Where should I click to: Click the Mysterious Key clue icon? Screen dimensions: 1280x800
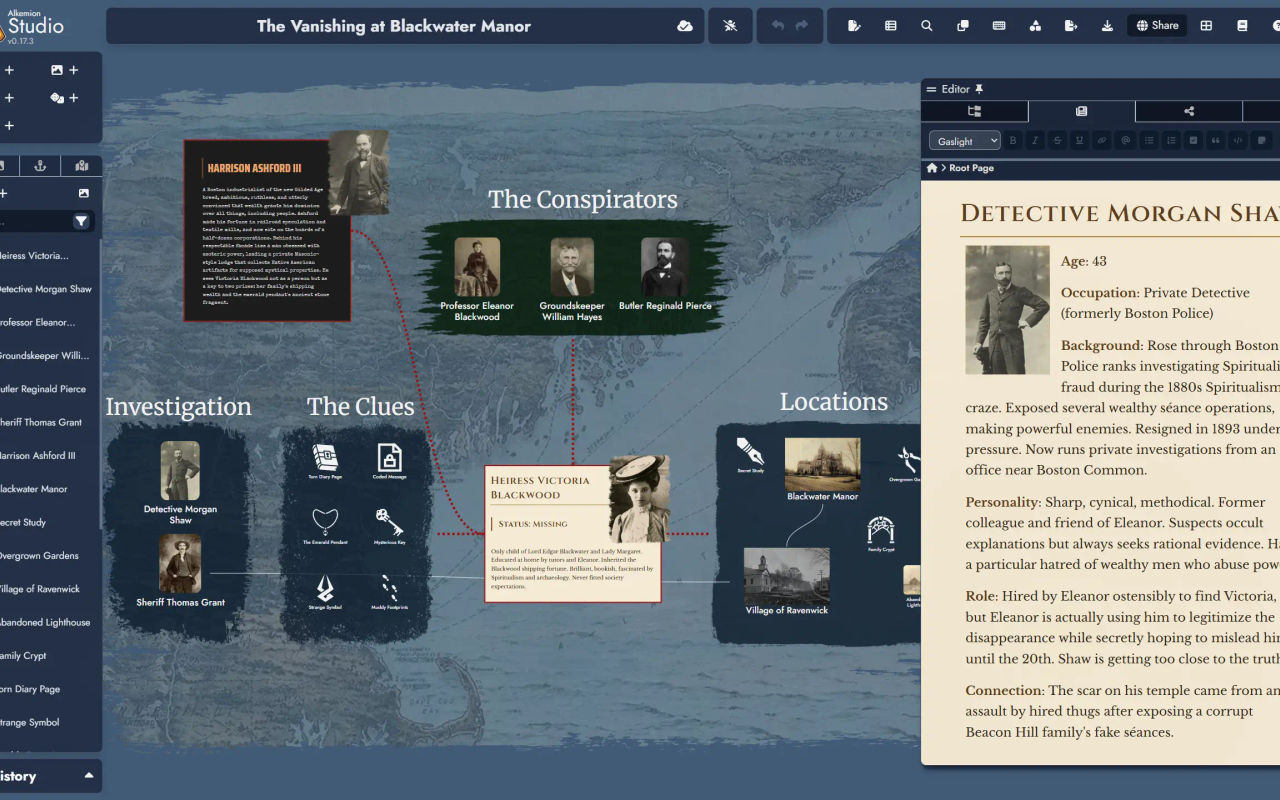(389, 522)
